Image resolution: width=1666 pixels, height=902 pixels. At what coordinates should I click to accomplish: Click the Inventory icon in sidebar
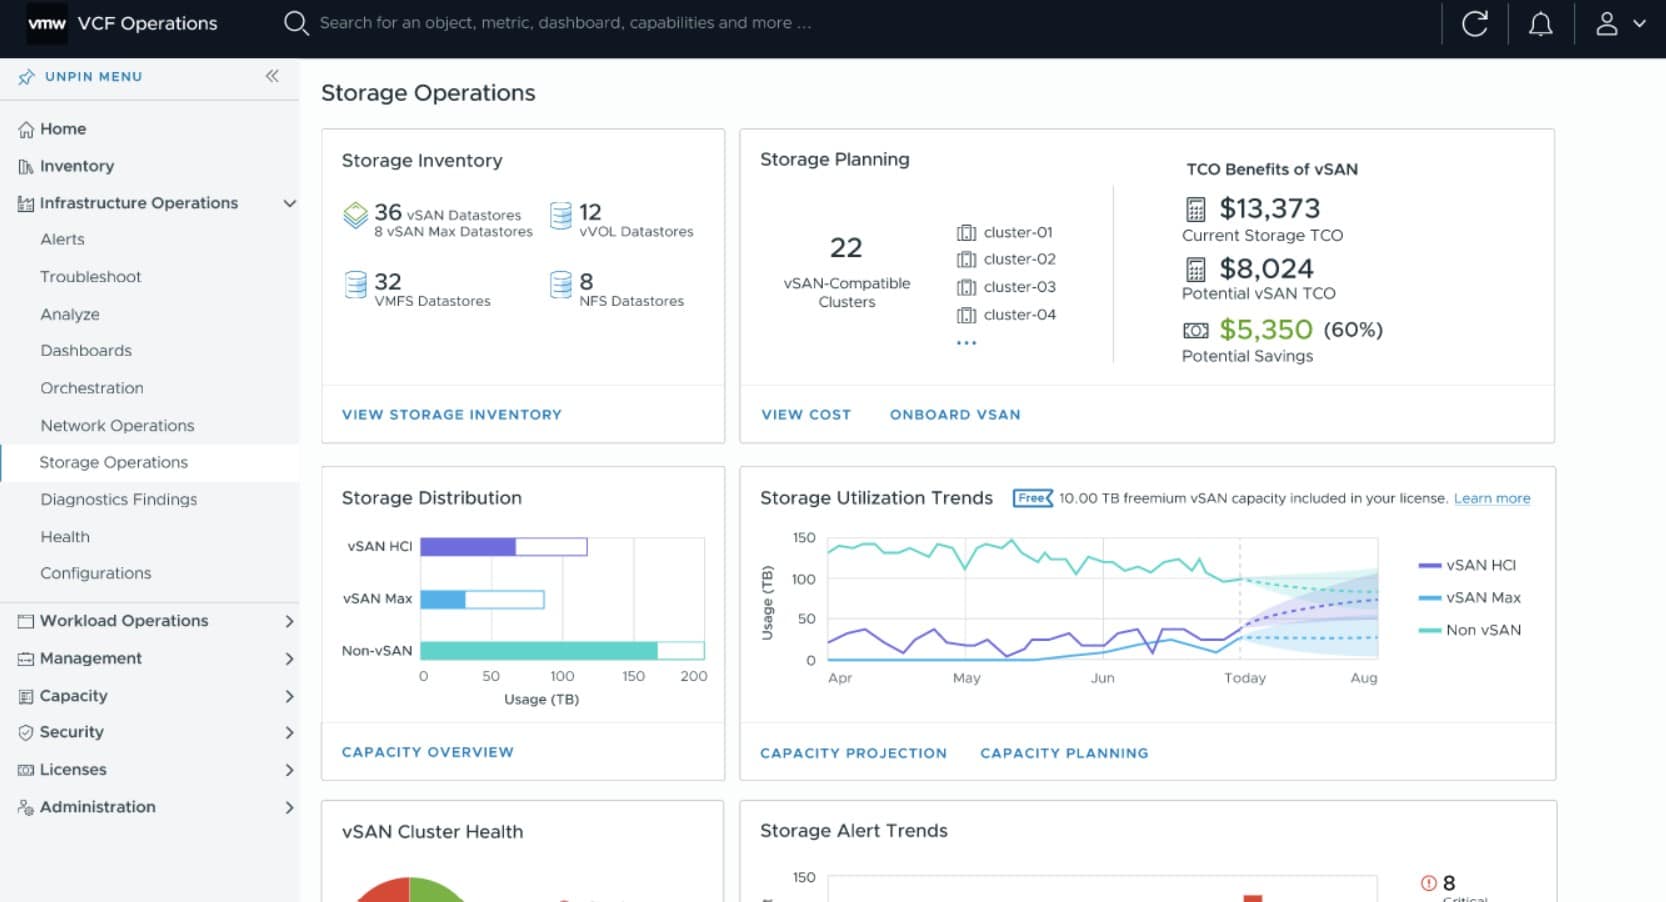tap(25, 165)
